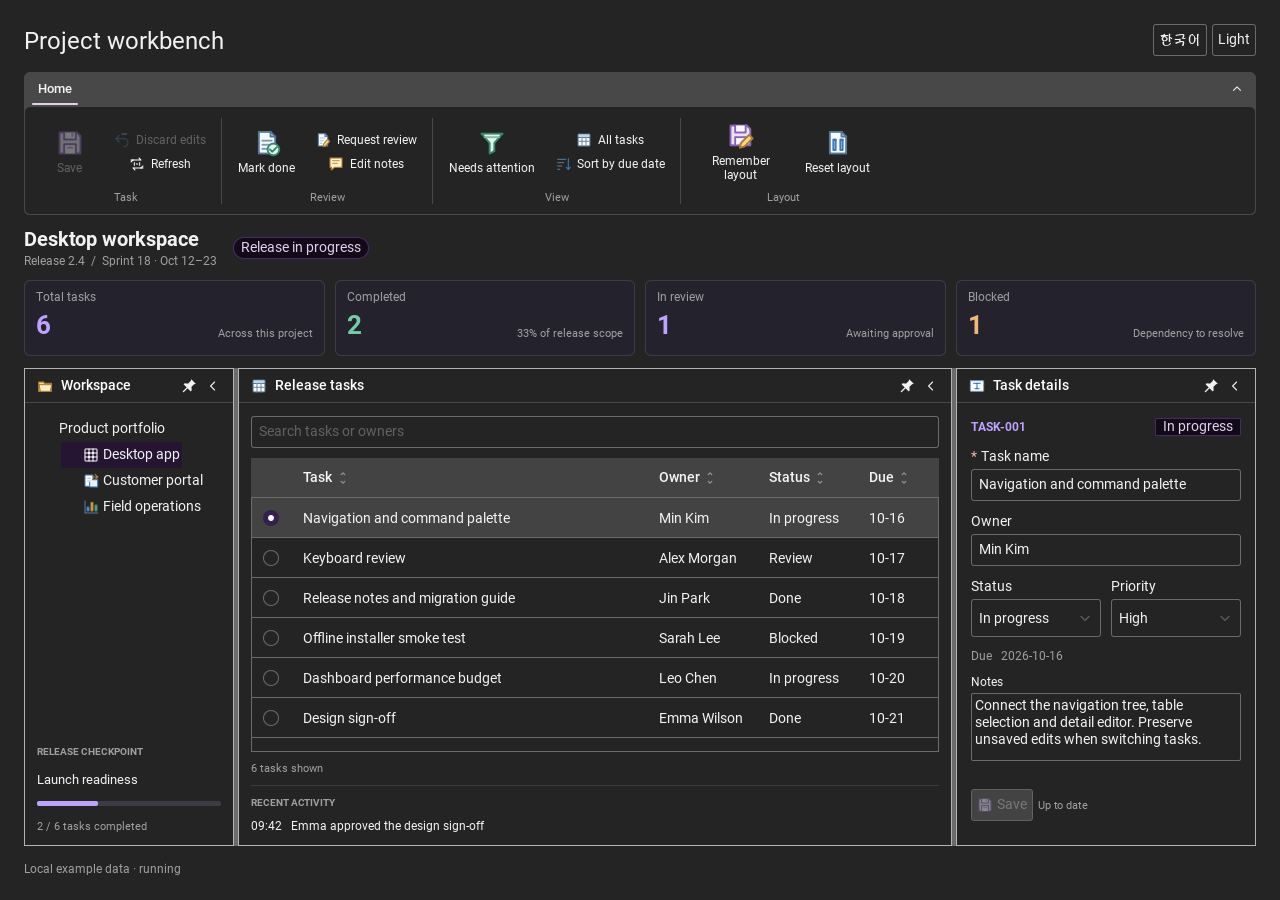Select the Keyboard review row radio button
The image size is (1280, 900).
coord(271,558)
